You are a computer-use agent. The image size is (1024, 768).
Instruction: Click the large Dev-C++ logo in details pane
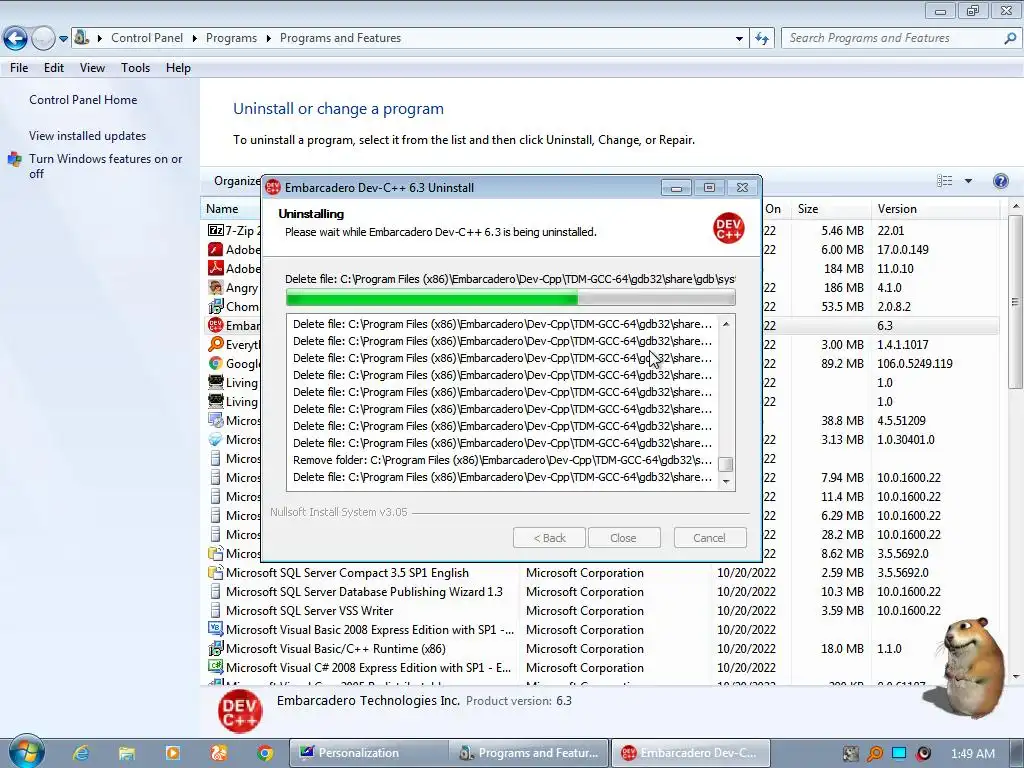tap(240, 712)
